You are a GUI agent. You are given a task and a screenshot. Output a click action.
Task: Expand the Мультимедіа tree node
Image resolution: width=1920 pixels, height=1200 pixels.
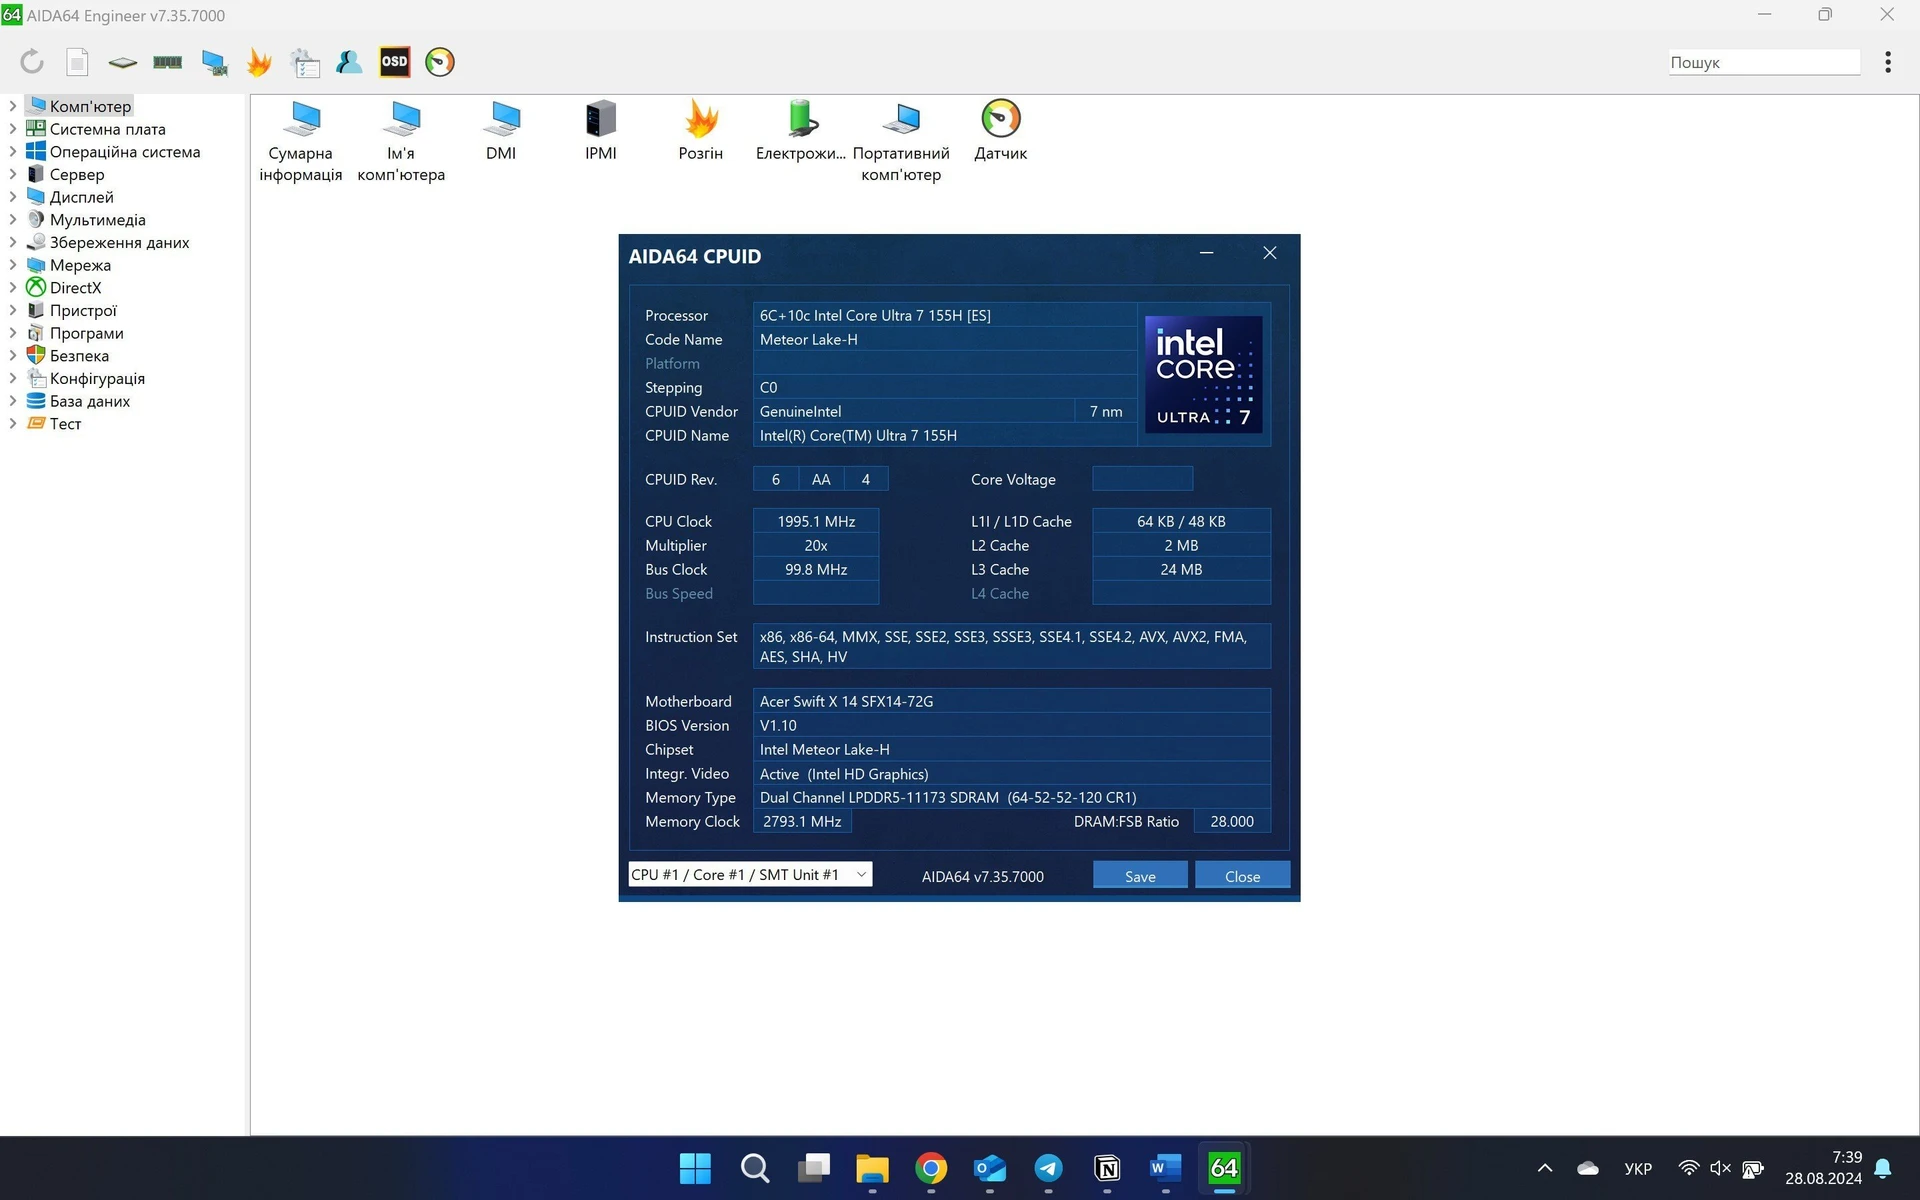coord(12,220)
